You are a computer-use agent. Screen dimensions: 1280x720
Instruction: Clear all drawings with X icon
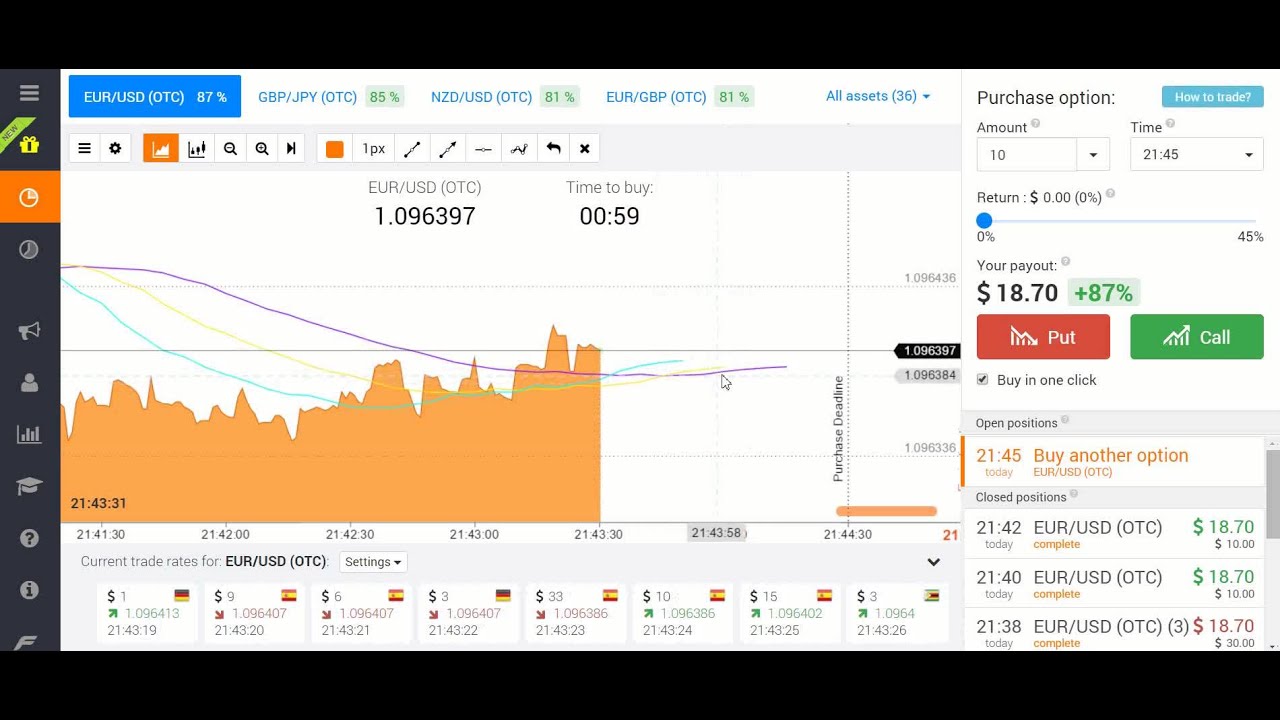point(585,149)
